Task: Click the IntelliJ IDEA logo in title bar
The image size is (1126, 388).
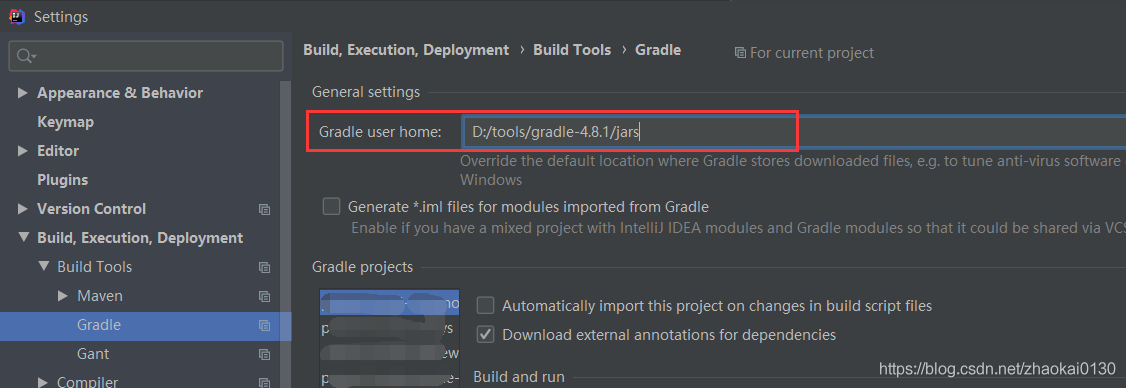Action: (x=17, y=16)
